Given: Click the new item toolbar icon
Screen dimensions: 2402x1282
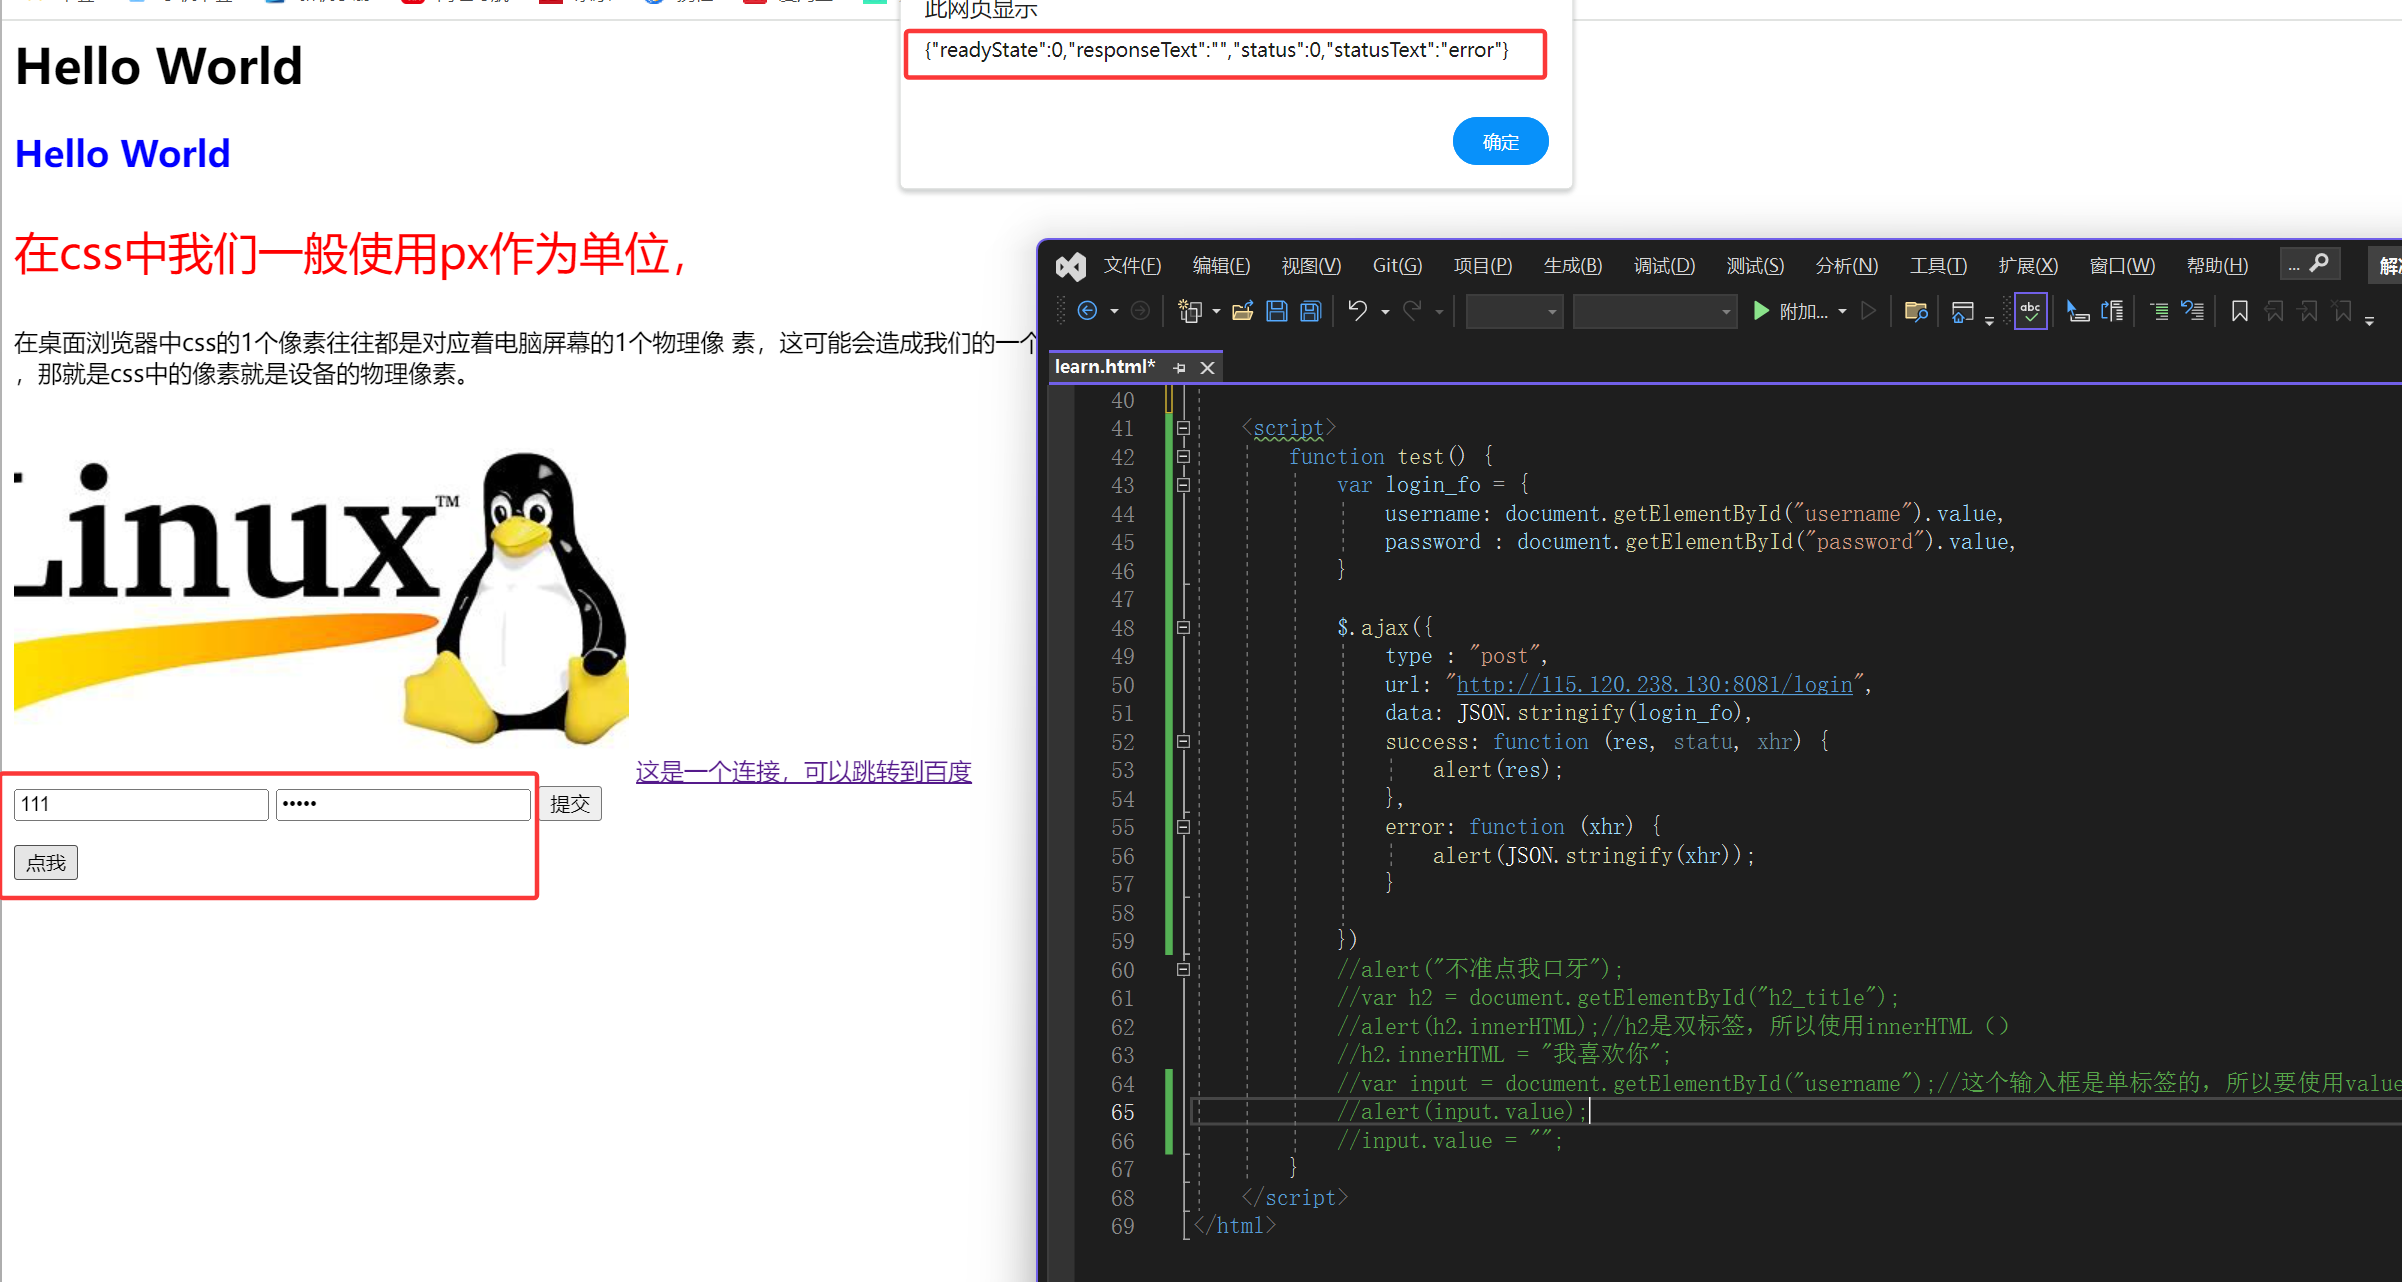Looking at the screenshot, I should click(x=1189, y=311).
